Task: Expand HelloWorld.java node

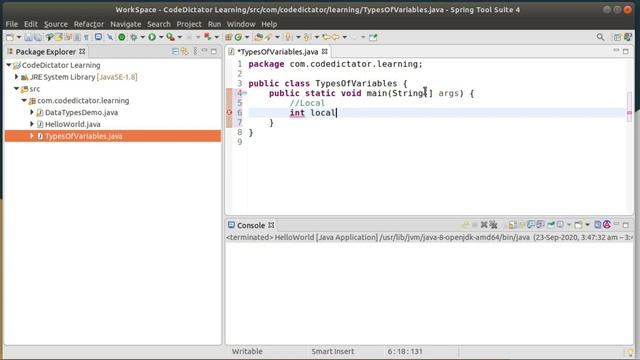Action: click(32, 124)
